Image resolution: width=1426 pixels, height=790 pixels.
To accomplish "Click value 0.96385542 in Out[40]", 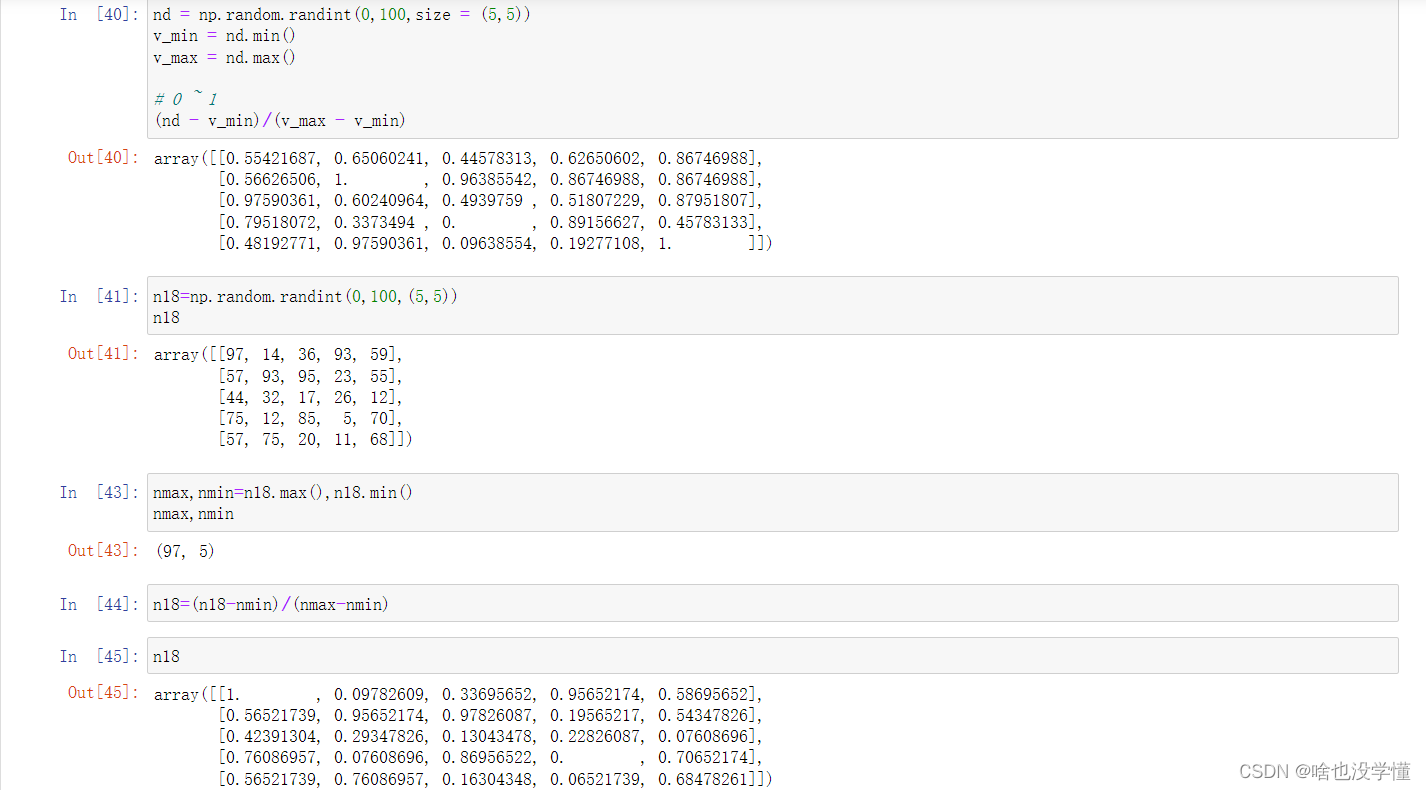I will (487, 179).
